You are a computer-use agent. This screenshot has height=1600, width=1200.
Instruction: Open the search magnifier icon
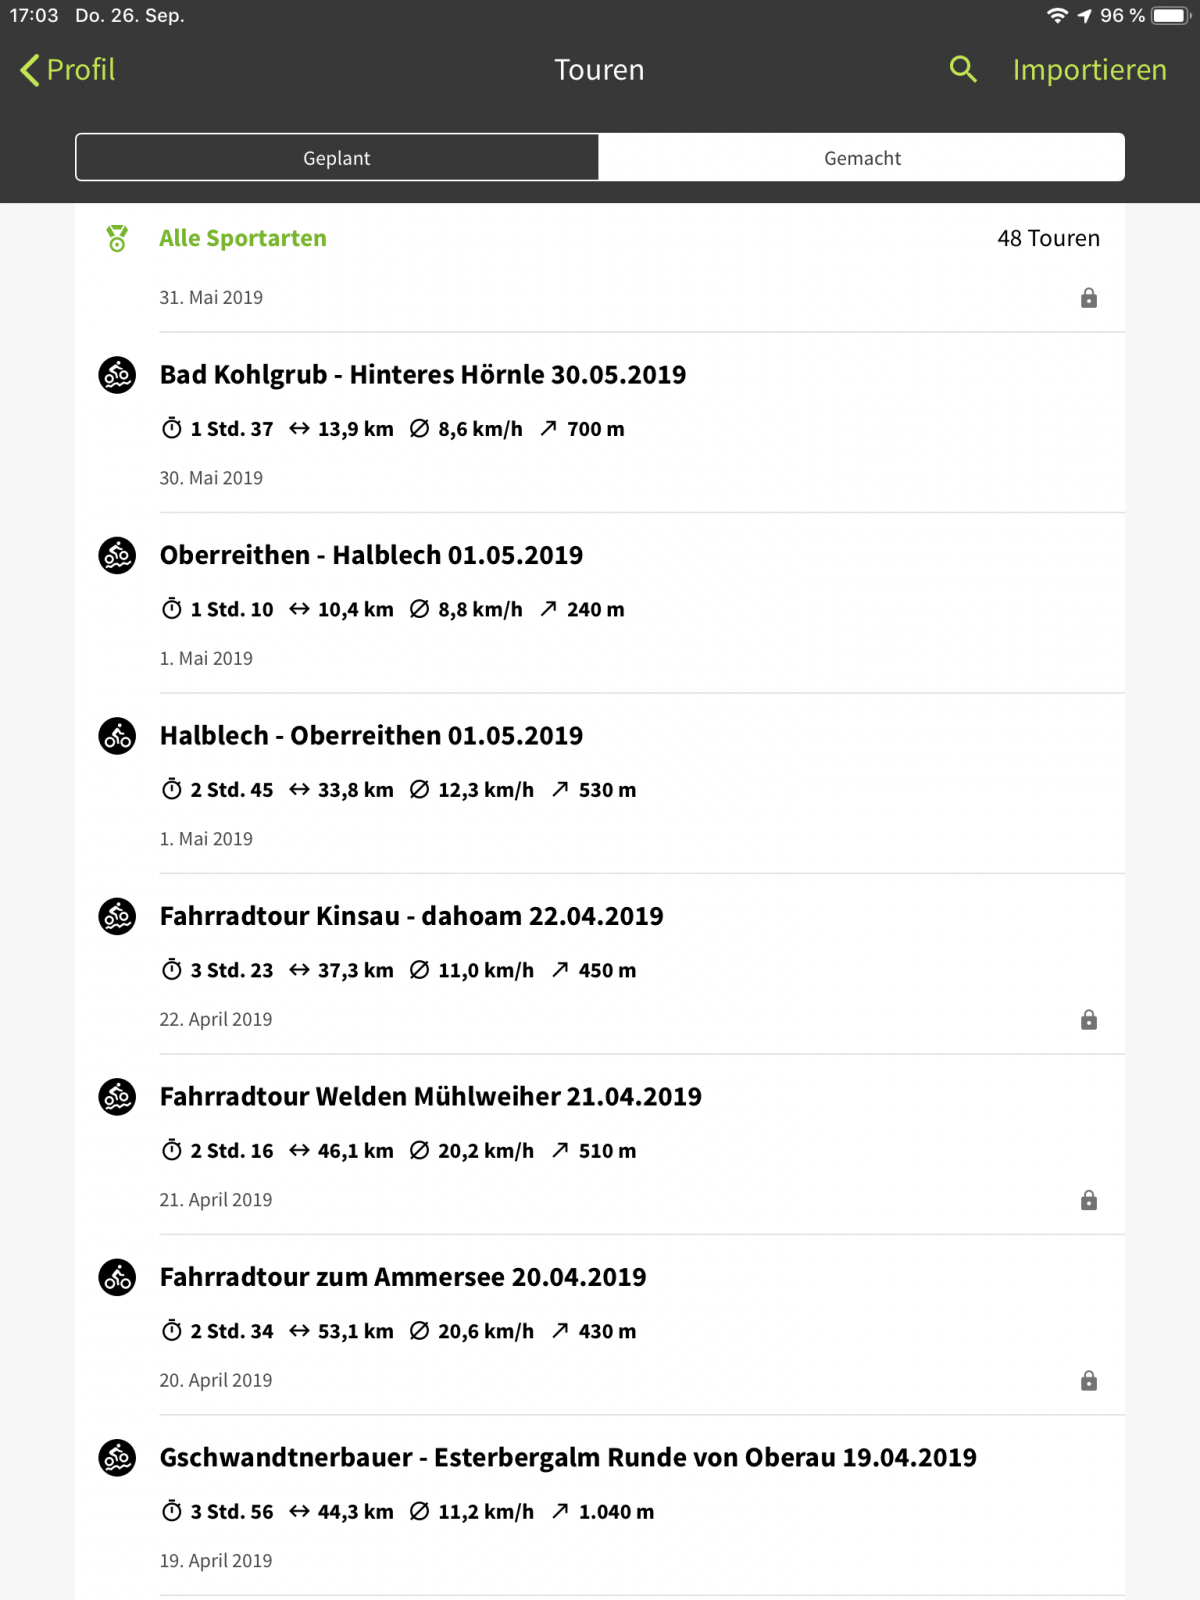[x=963, y=69]
